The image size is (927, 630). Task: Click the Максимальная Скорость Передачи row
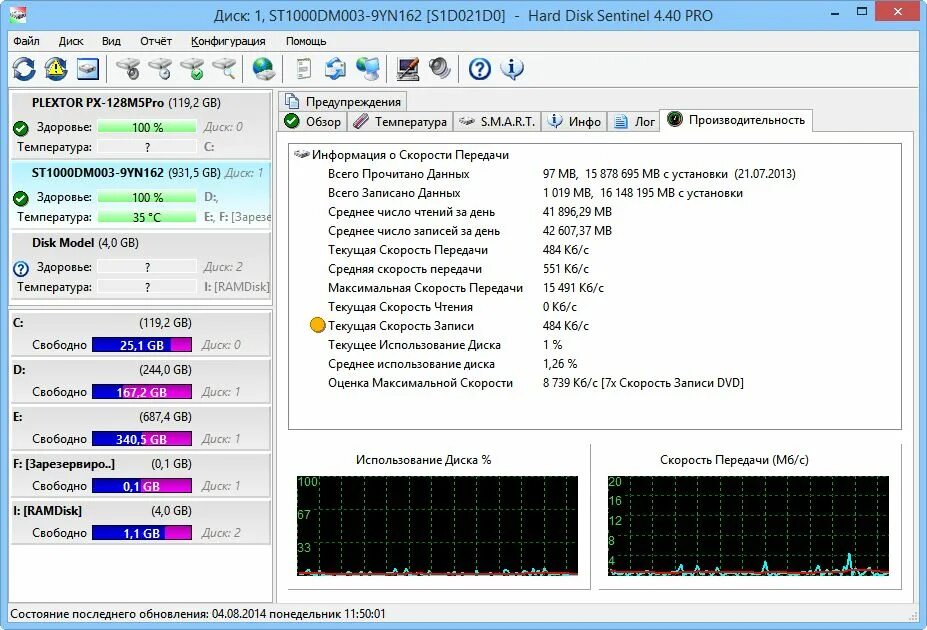tap(466, 288)
